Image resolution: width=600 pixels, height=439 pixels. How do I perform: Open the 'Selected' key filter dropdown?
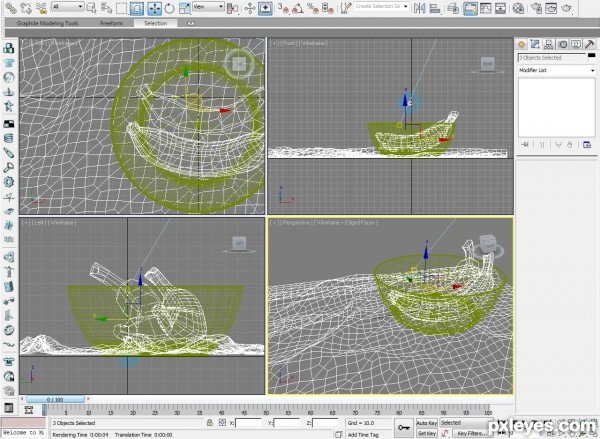coord(466,423)
